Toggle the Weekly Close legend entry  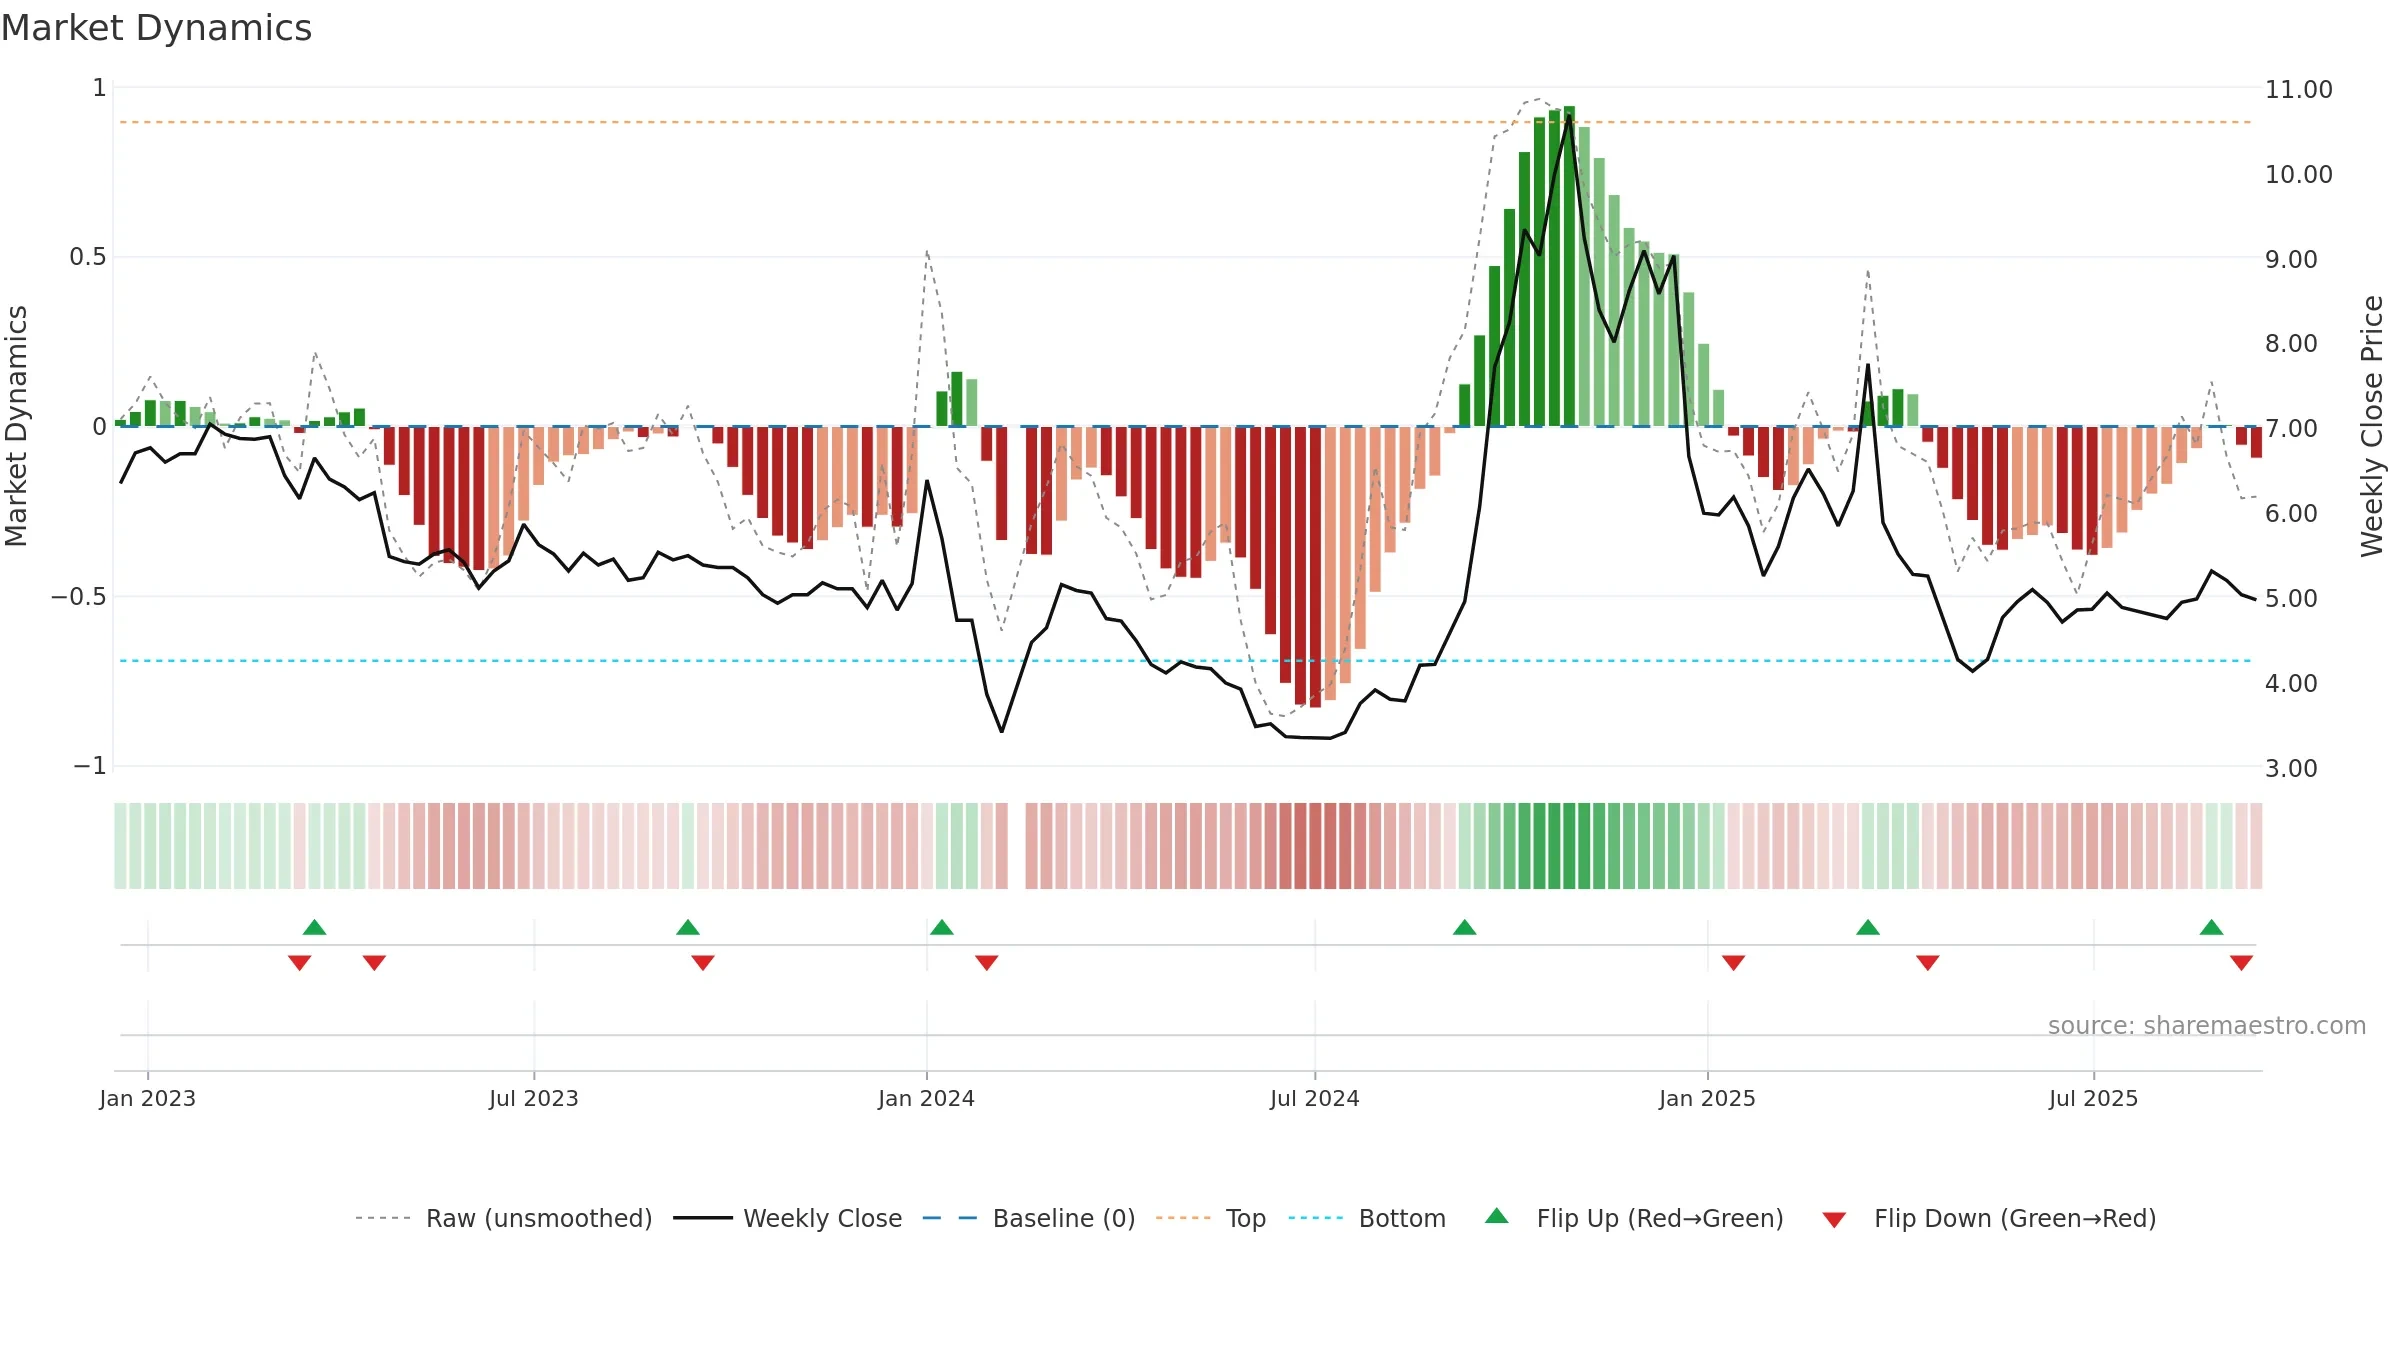coord(787,1218)
